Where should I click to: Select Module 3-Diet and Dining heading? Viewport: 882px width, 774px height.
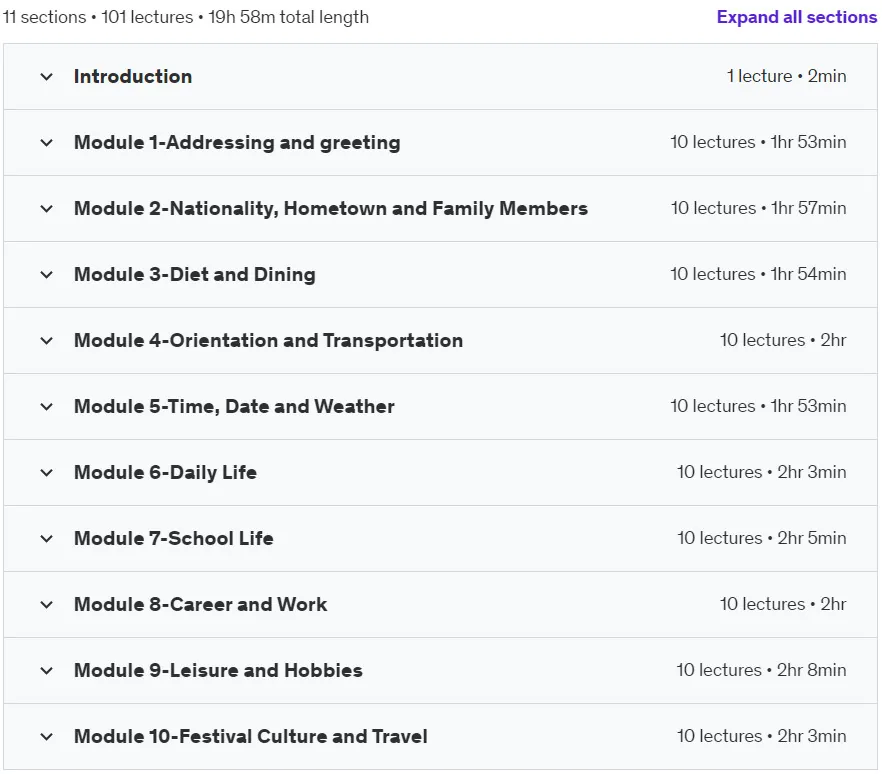[x=195, y=274]
